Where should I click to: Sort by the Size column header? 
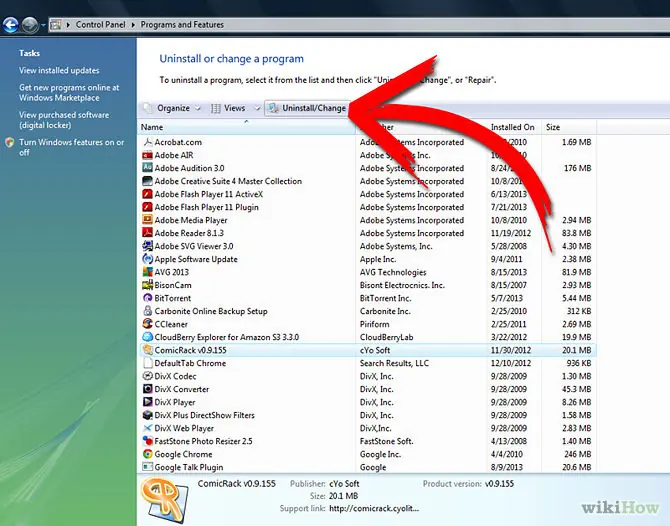568,127
